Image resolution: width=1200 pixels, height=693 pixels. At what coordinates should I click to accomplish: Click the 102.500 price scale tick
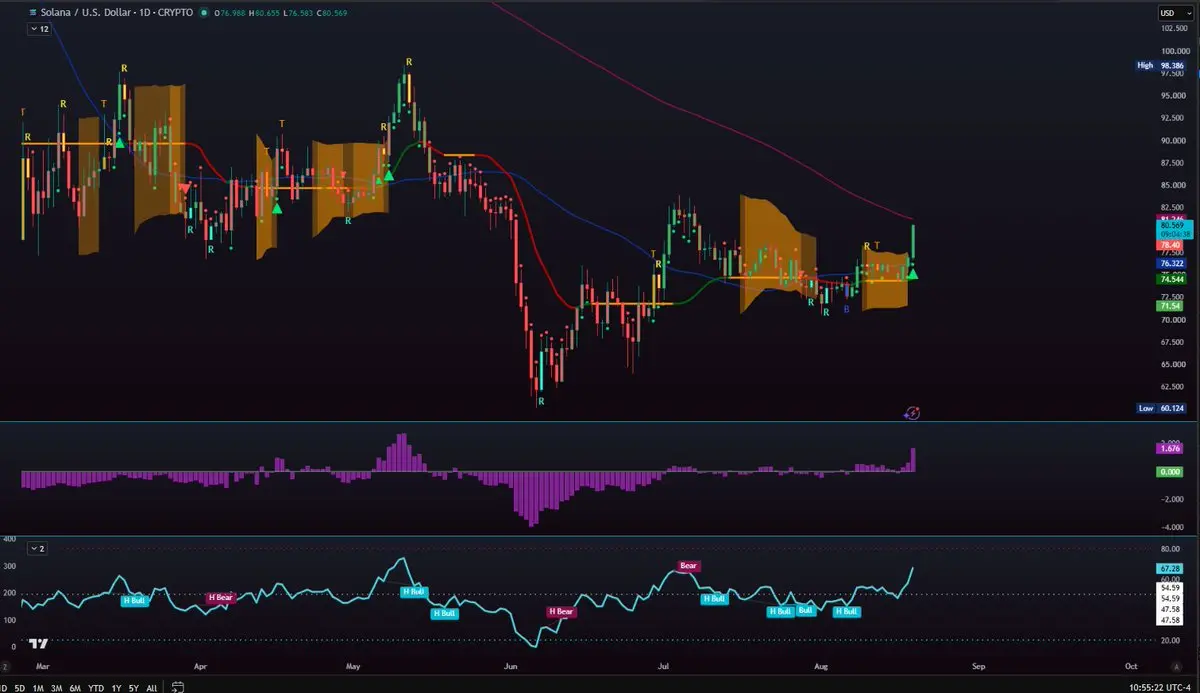click(x=1173, y=29)
